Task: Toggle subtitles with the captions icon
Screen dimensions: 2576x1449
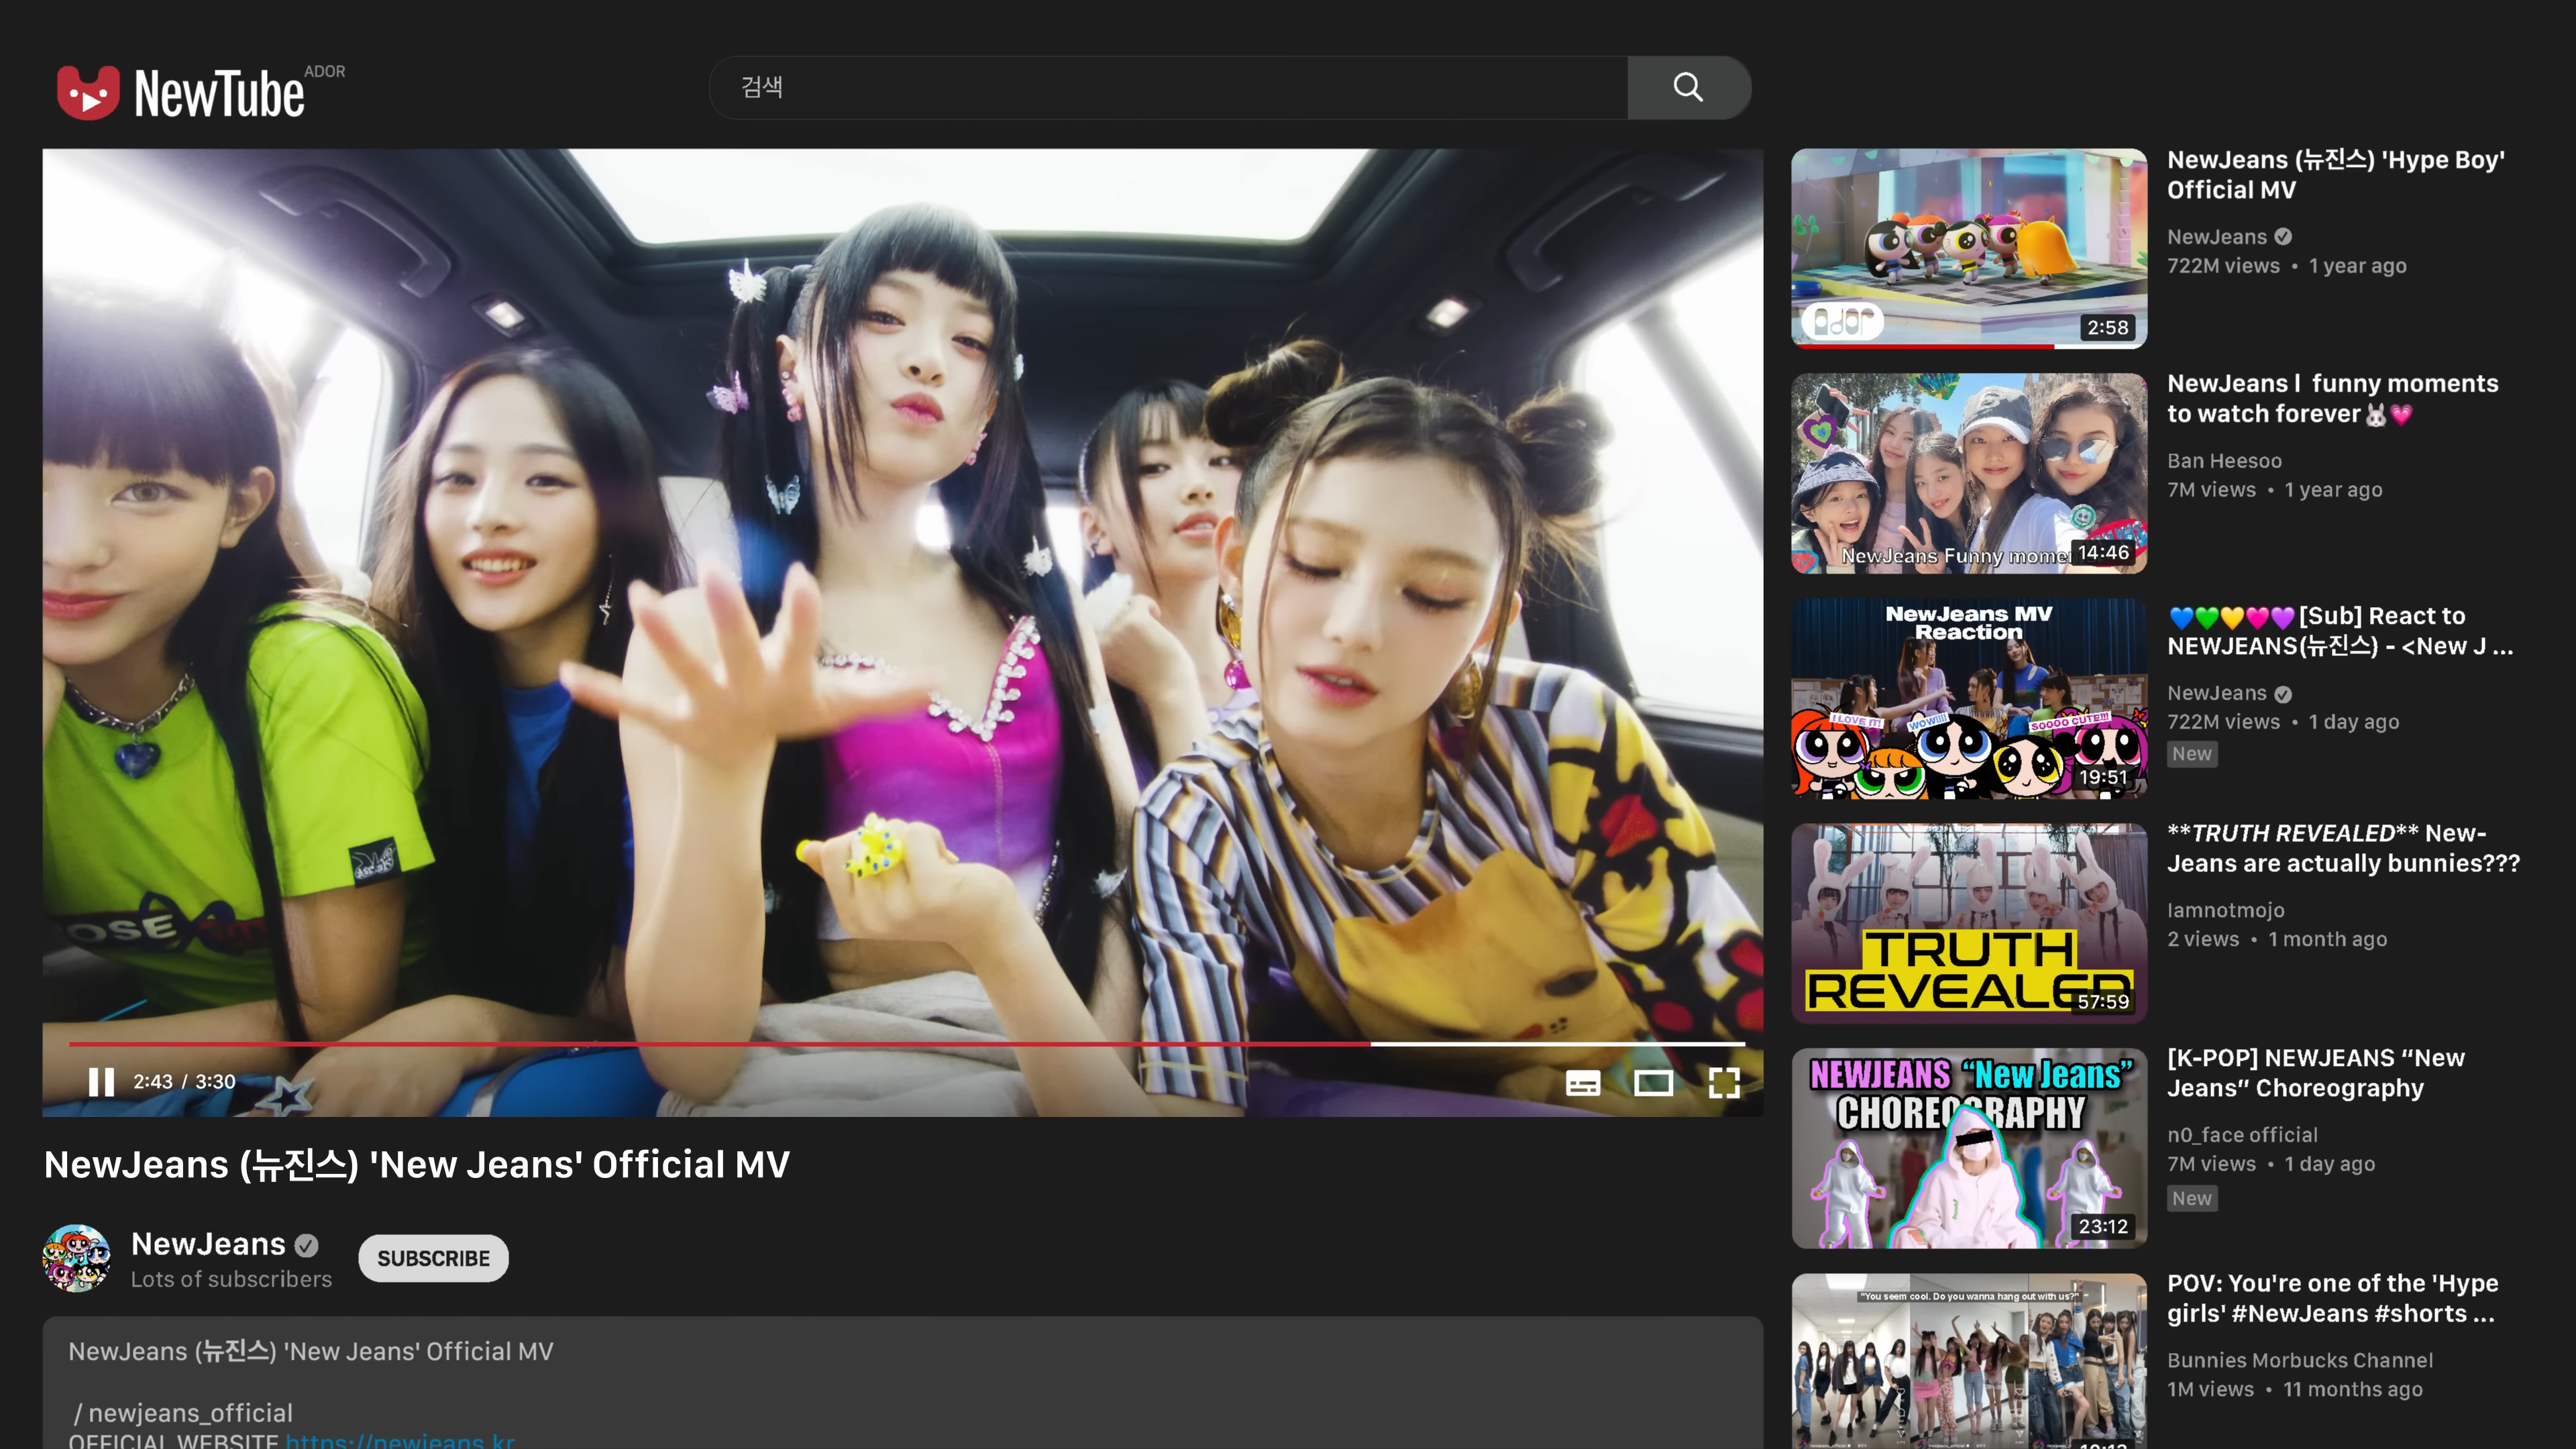Action: (x=1582, y=1082)
